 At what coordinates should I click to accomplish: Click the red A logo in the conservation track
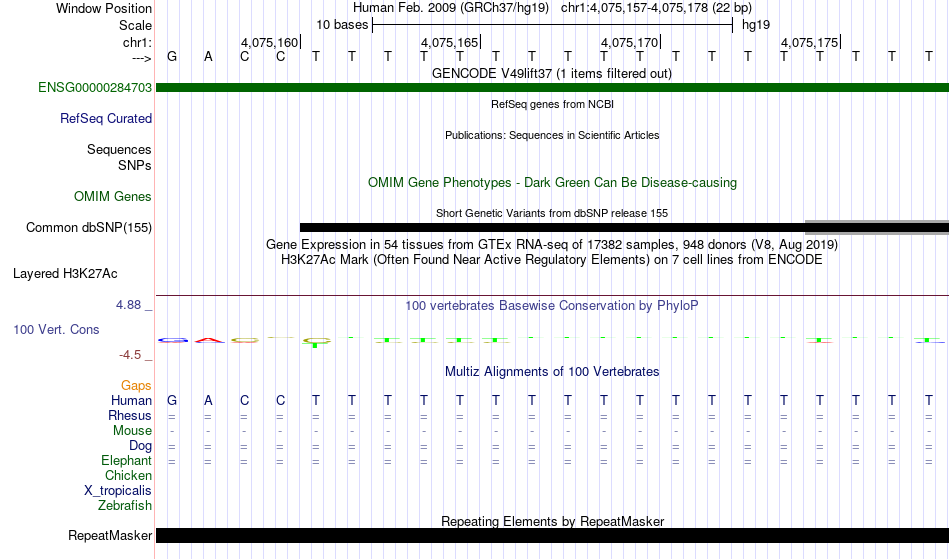pyautogui.click(x=209, y=340)
